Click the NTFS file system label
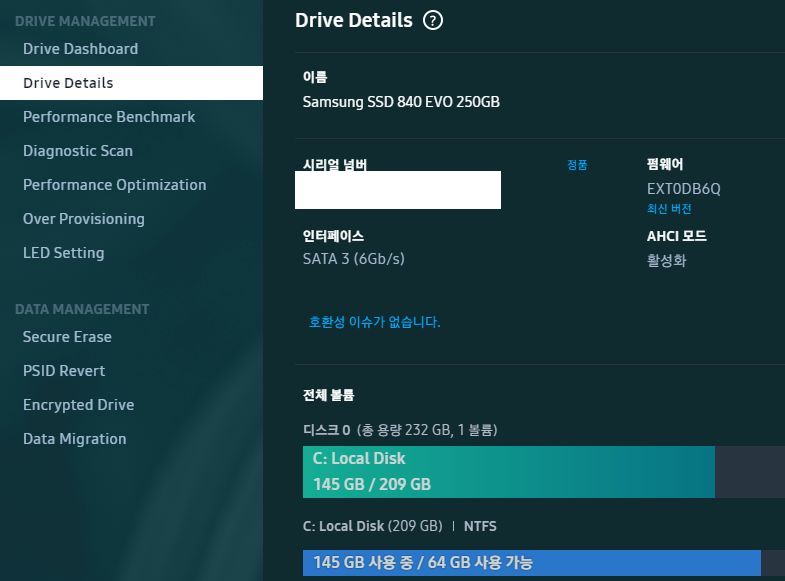Screen dimensions: 785x581 pos(480,526)
